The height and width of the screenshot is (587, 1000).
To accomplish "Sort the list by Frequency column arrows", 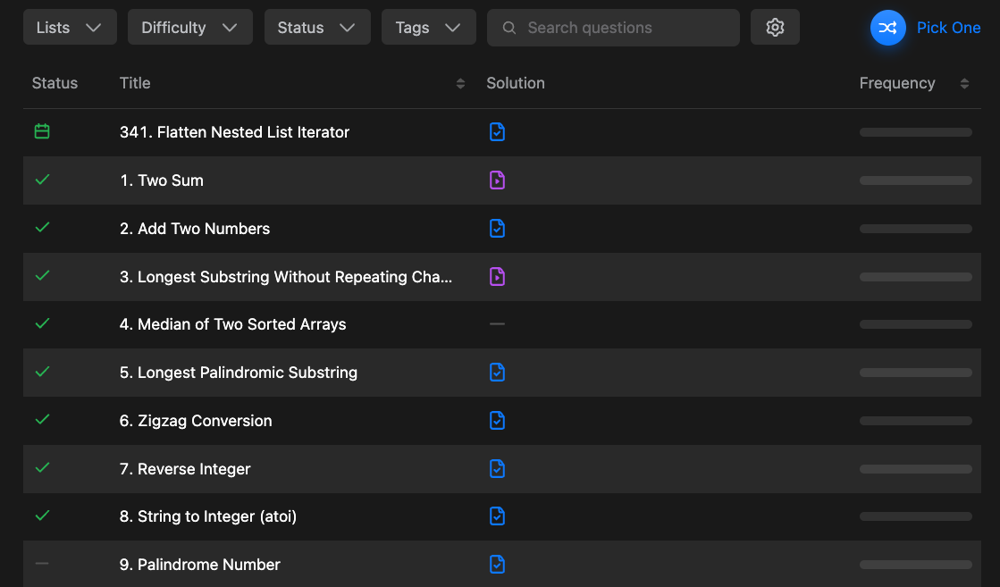I will (x=964, y=84).
